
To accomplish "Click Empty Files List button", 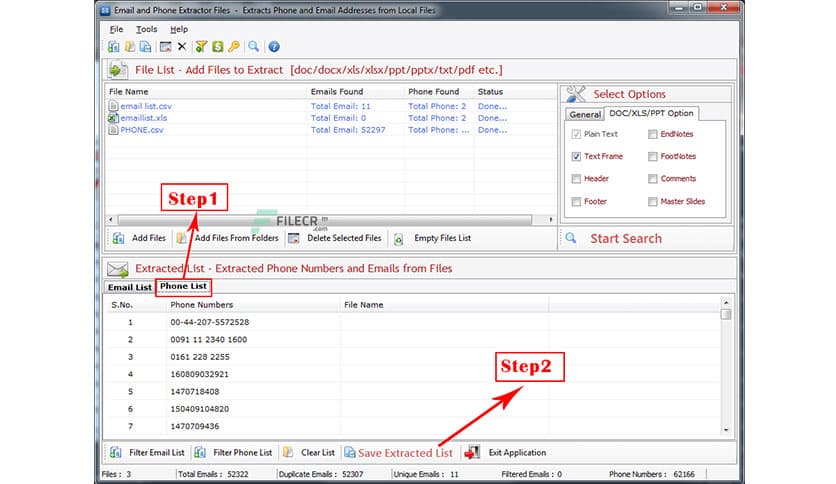I will pos(432,238).
